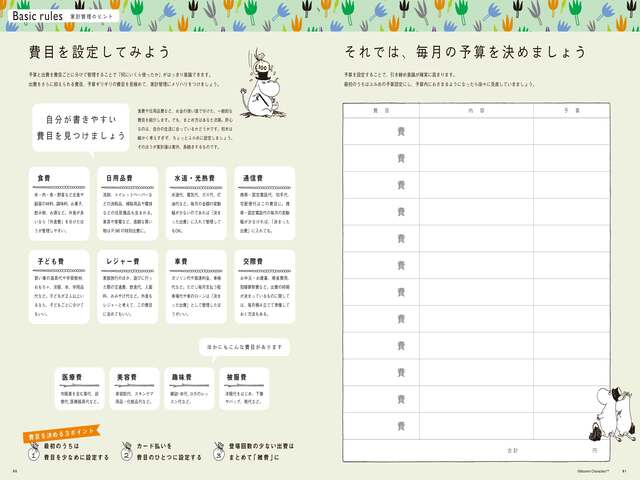This screenshot has width=640, height=480.
Task: Click the numbered circle 1 pencil icon
Action: coord(34,452)
